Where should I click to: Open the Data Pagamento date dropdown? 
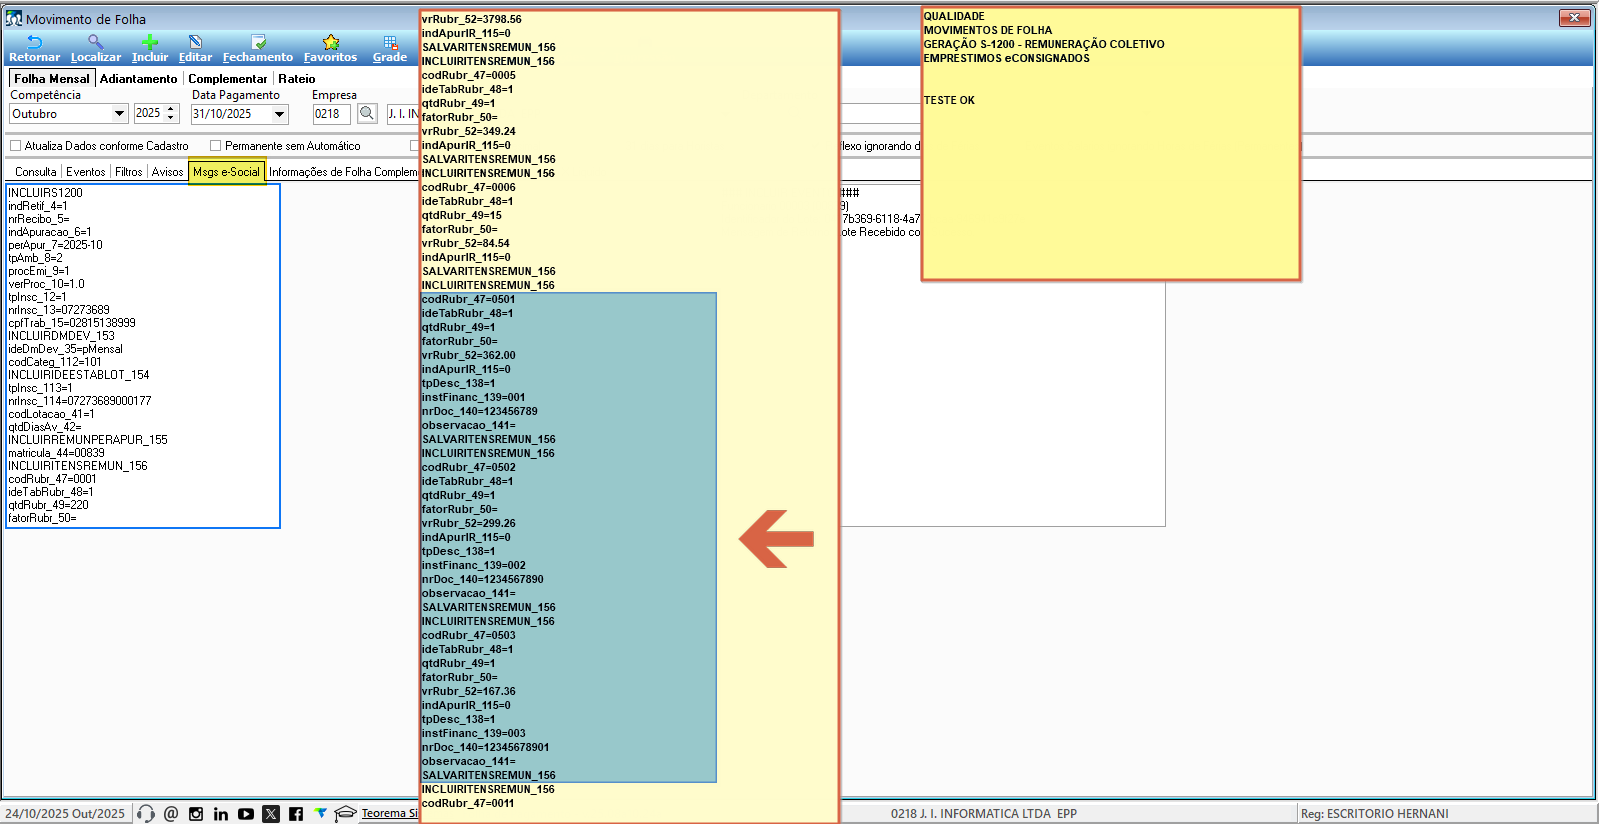279,114
